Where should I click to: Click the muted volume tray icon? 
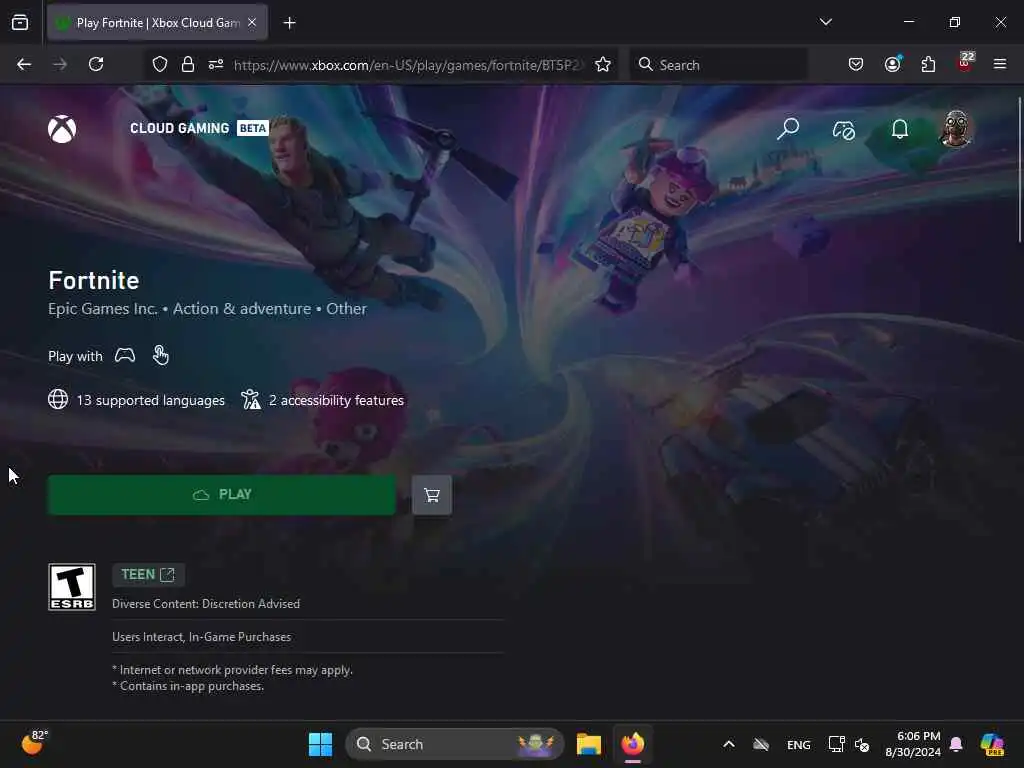click(x=862, y=744)
